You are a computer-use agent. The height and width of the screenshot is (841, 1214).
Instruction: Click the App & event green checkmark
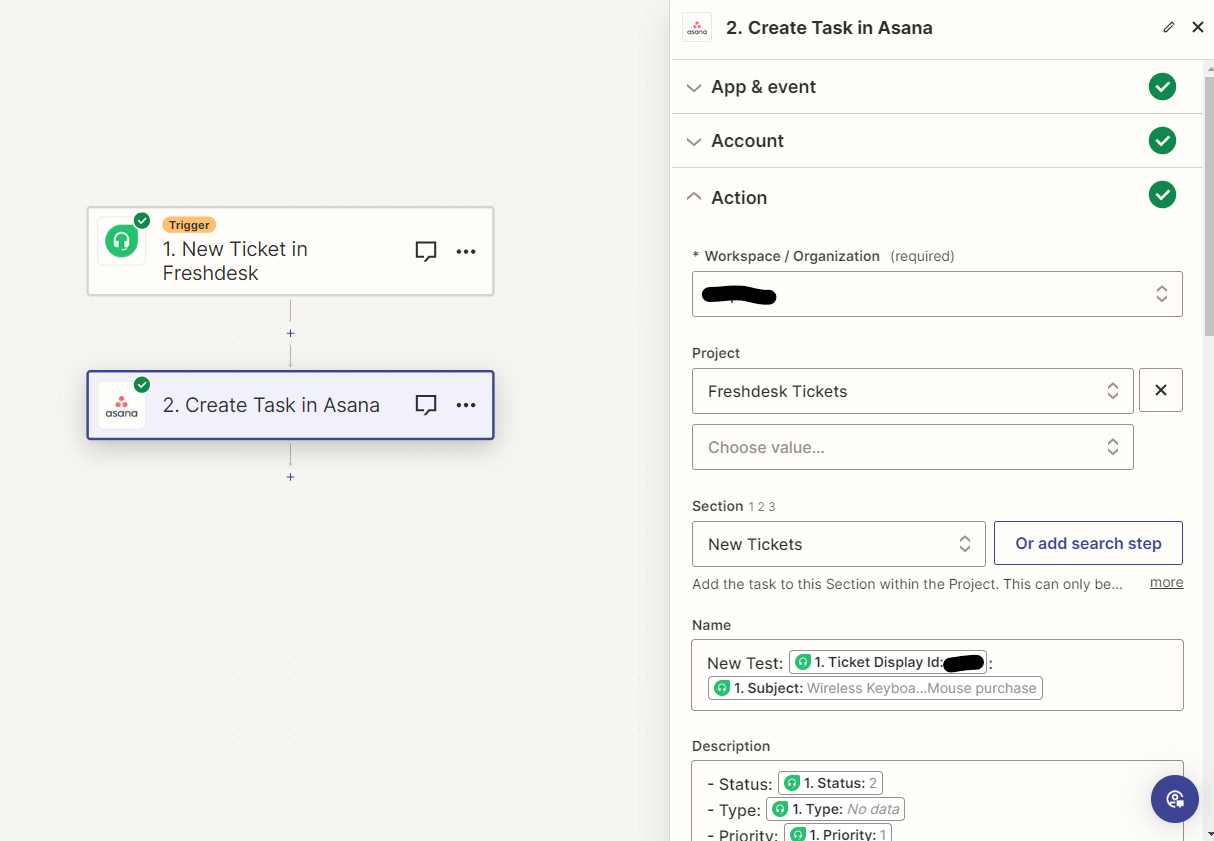1162,87
